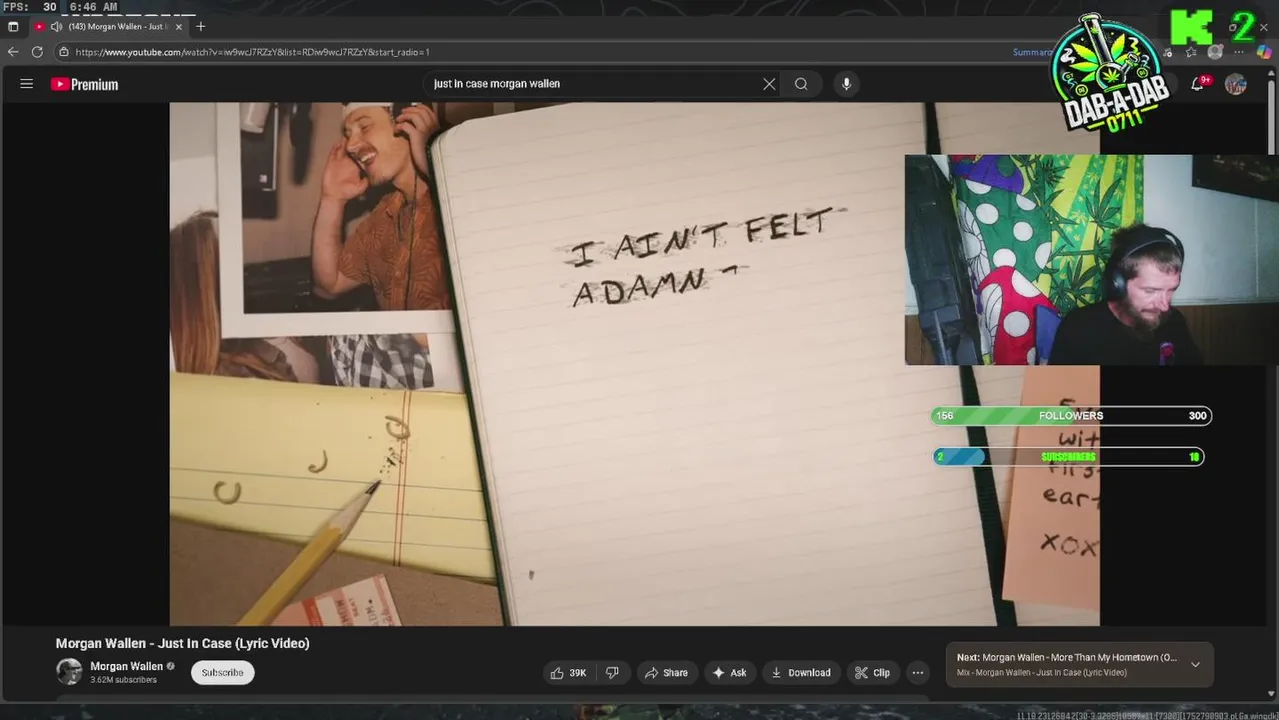This screenshot has width=1279, height=720.
Task: Open a new browser tab with plus
Action: [x=200, y=26]
